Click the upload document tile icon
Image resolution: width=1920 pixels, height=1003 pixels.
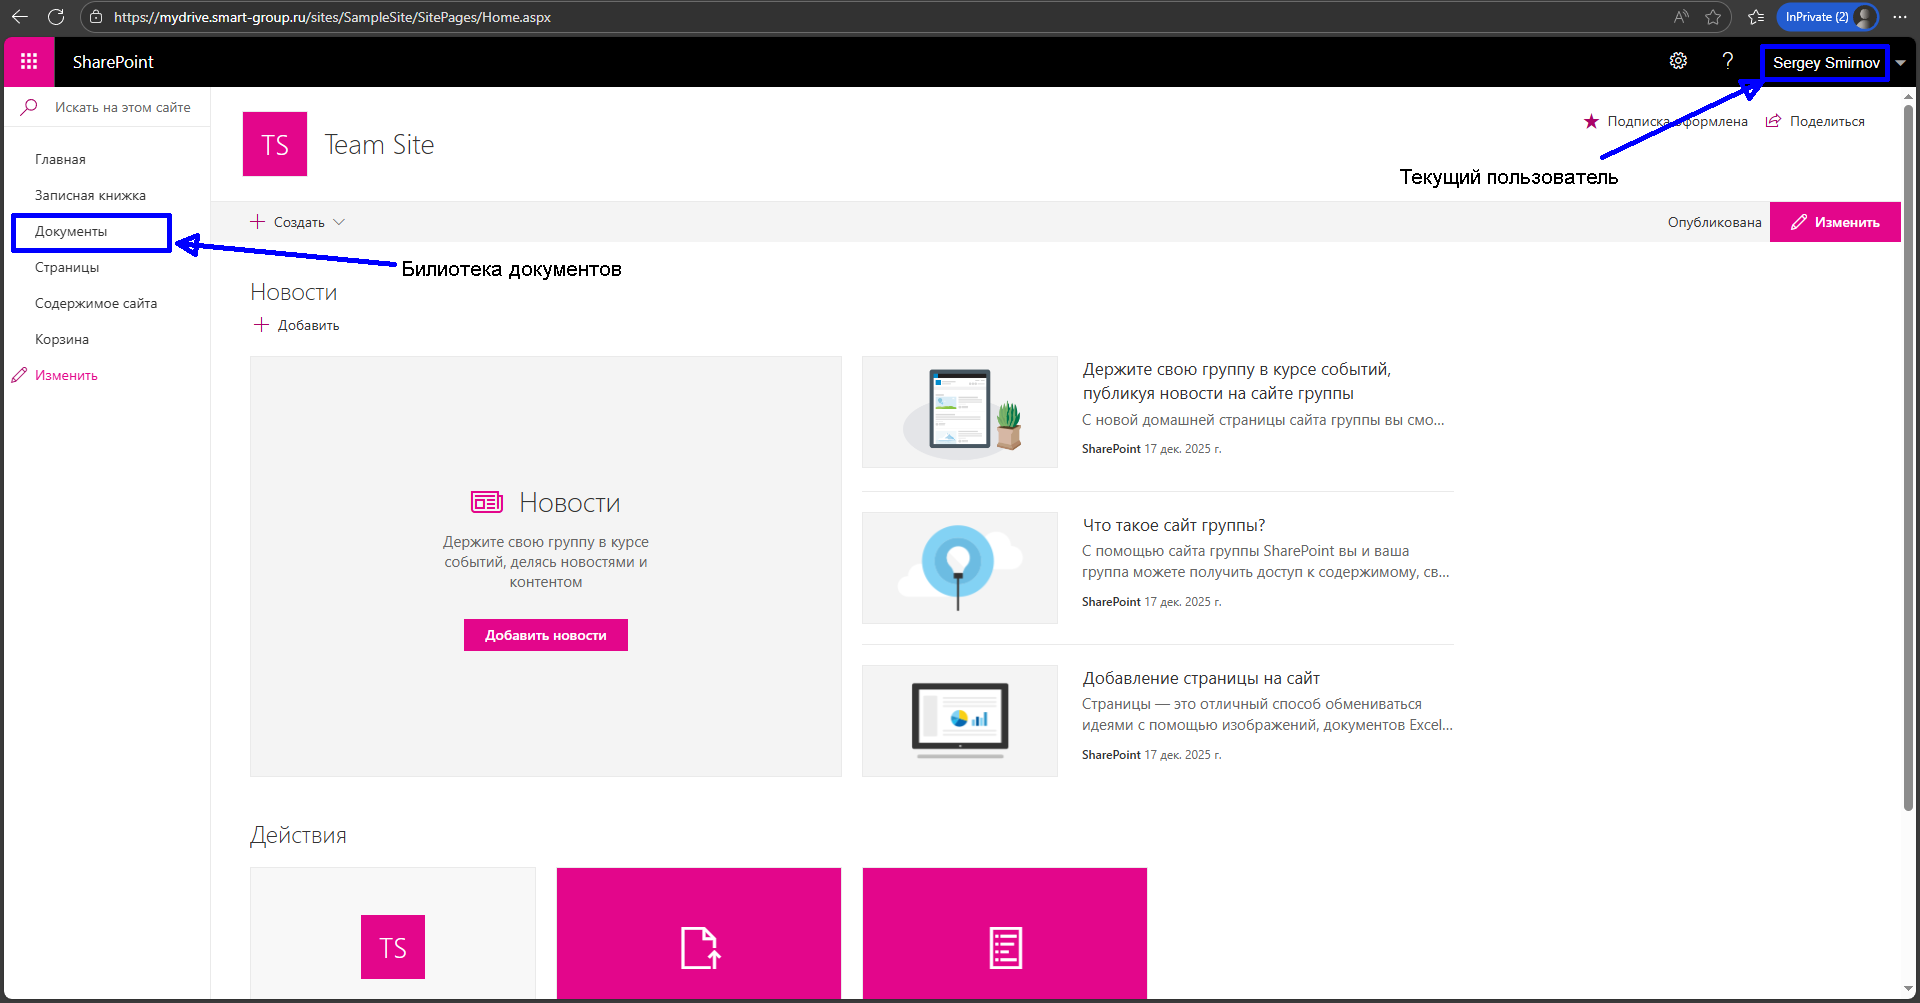[699, 947]
